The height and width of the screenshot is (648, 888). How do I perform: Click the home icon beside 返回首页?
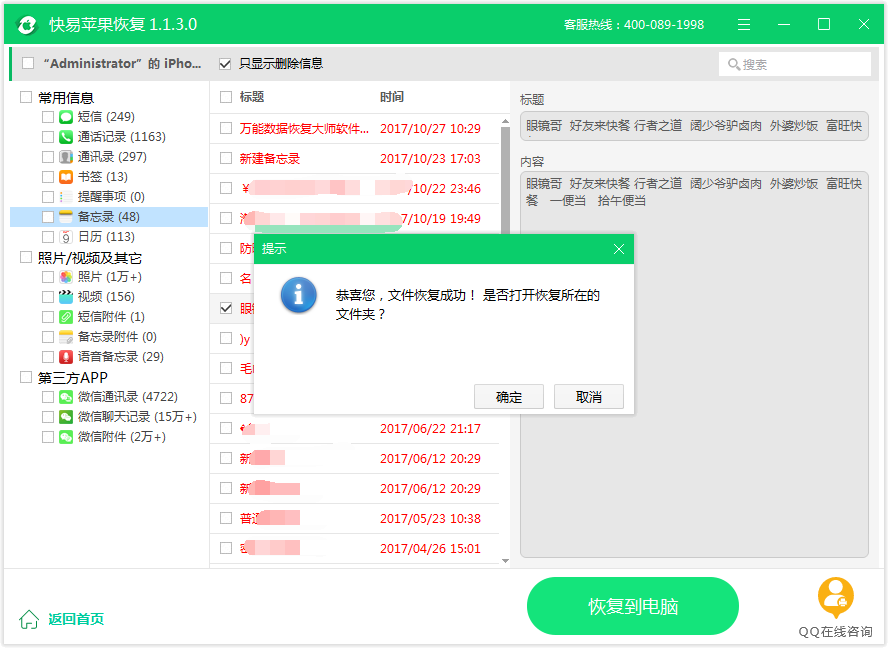pyautogui.click(x=29, y=619)
